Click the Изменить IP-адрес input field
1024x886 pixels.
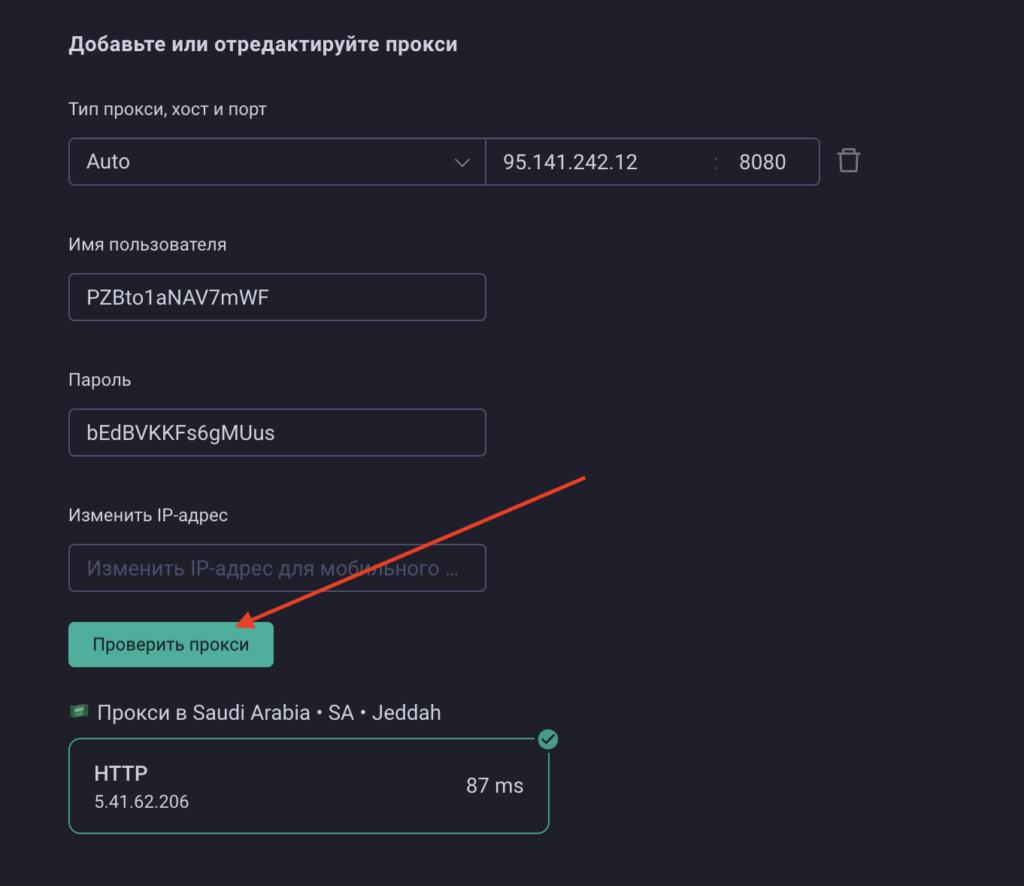(277, 567)
